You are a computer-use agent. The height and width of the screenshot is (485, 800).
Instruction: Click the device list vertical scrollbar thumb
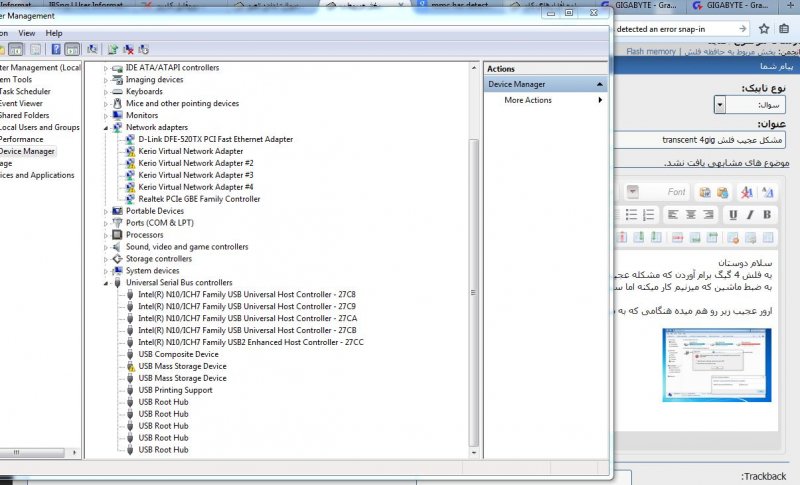473,292
